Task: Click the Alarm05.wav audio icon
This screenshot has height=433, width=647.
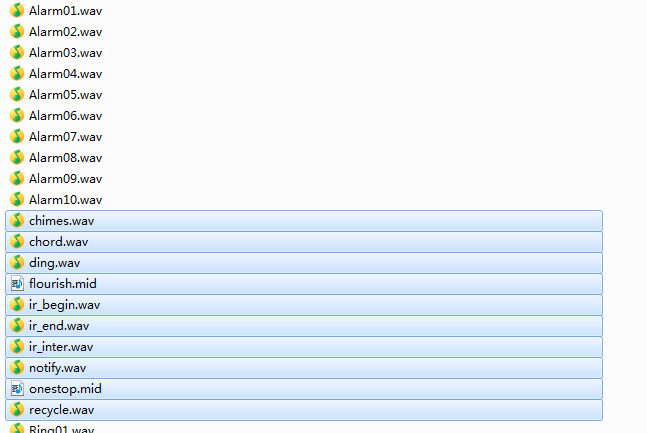Action: 17,94
